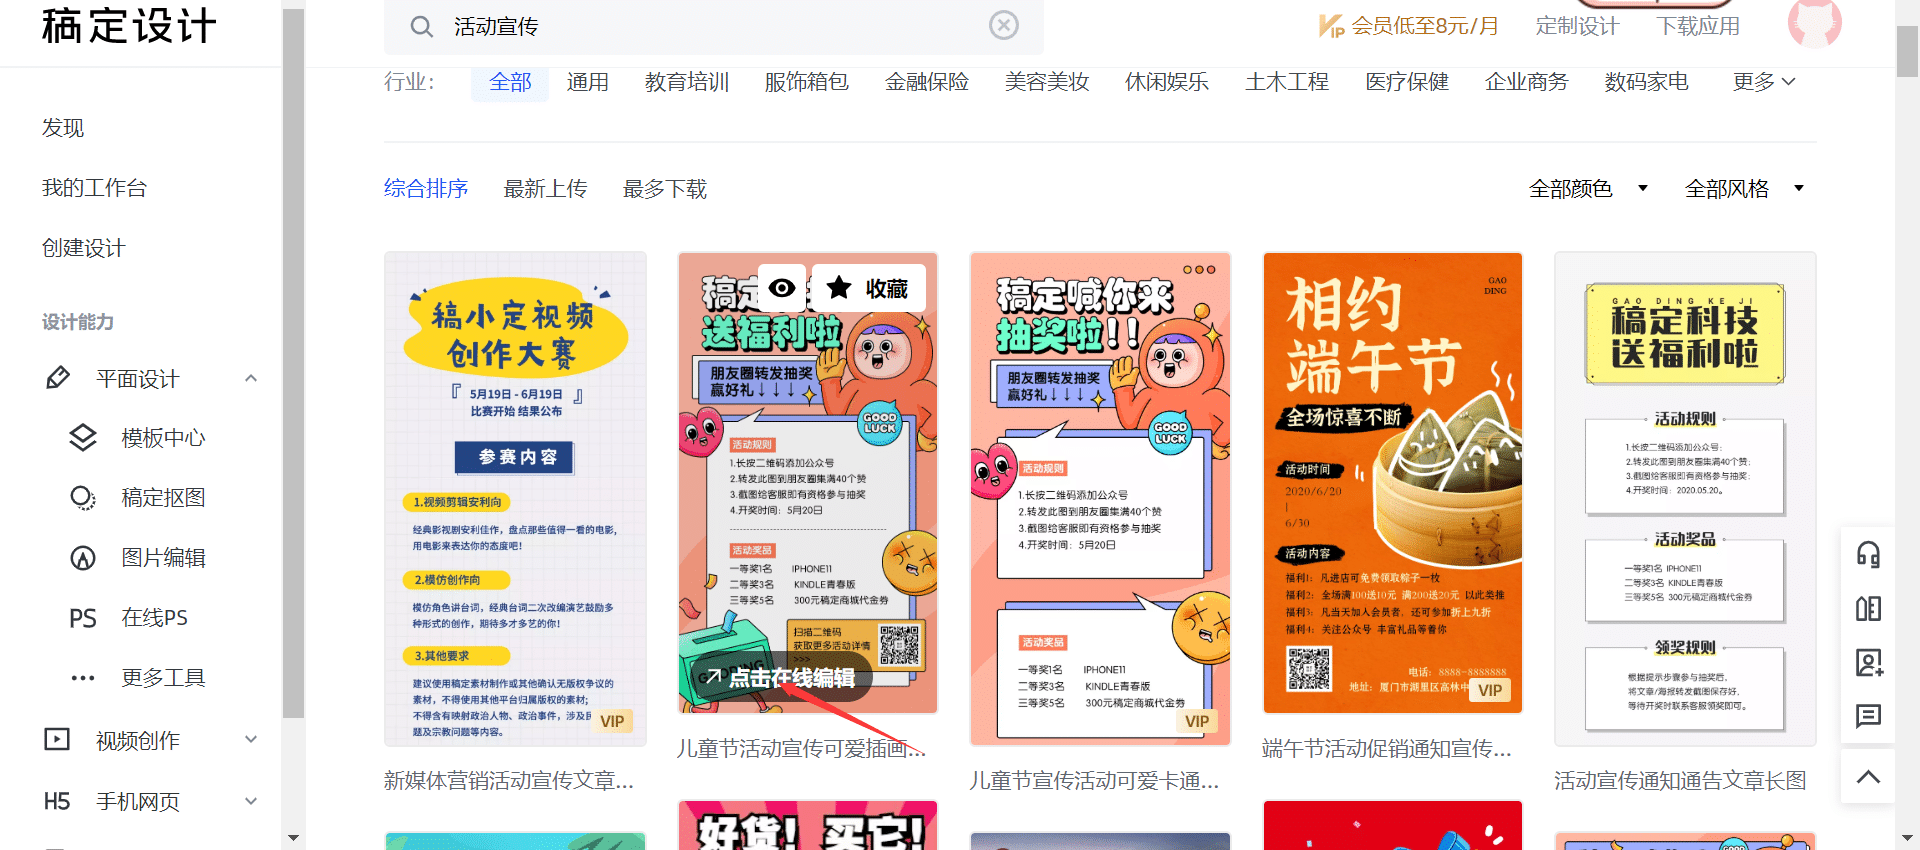Select the 通用 industry filter
Image resolution: width=1920 pixels, height=850 pixels.
tap(587, 81)
